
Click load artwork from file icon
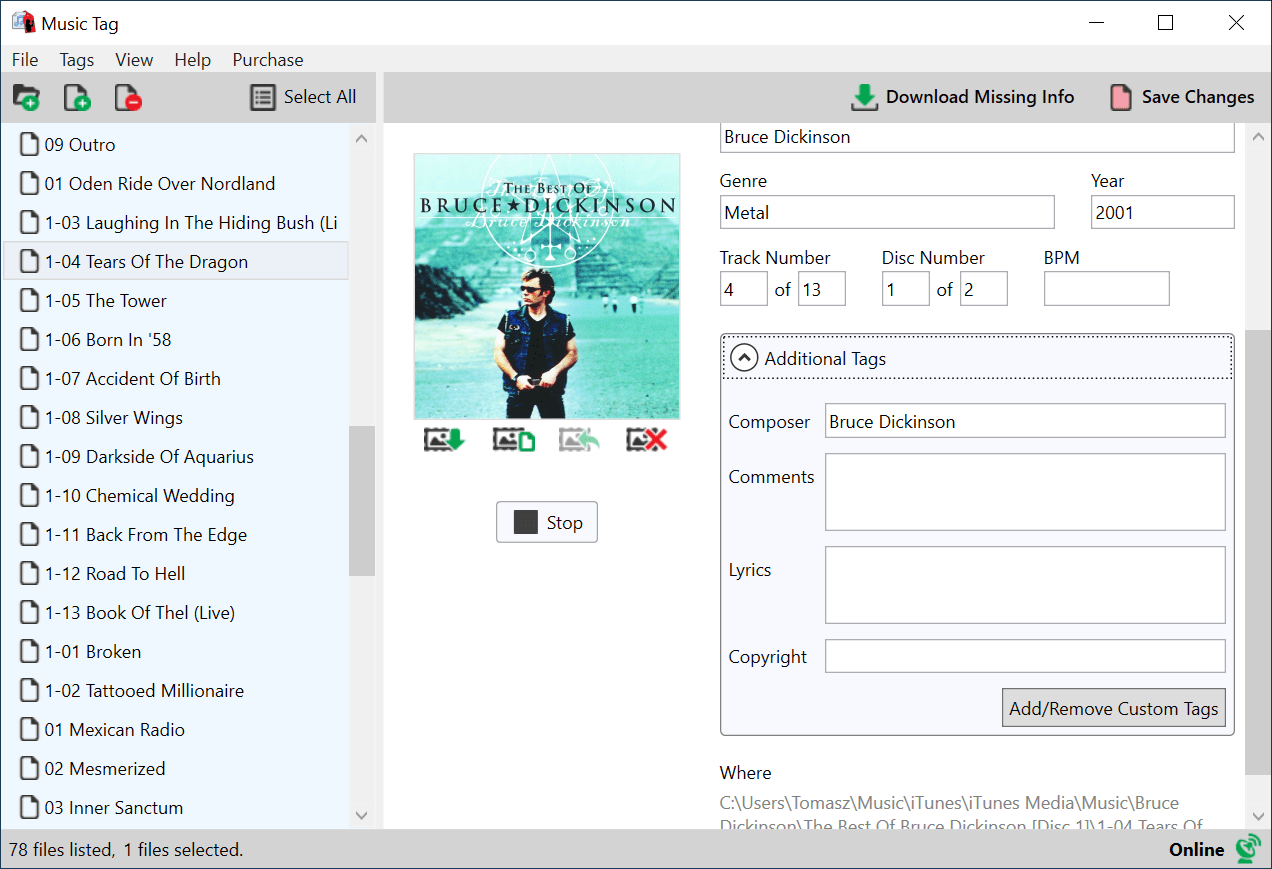(514, 440)
